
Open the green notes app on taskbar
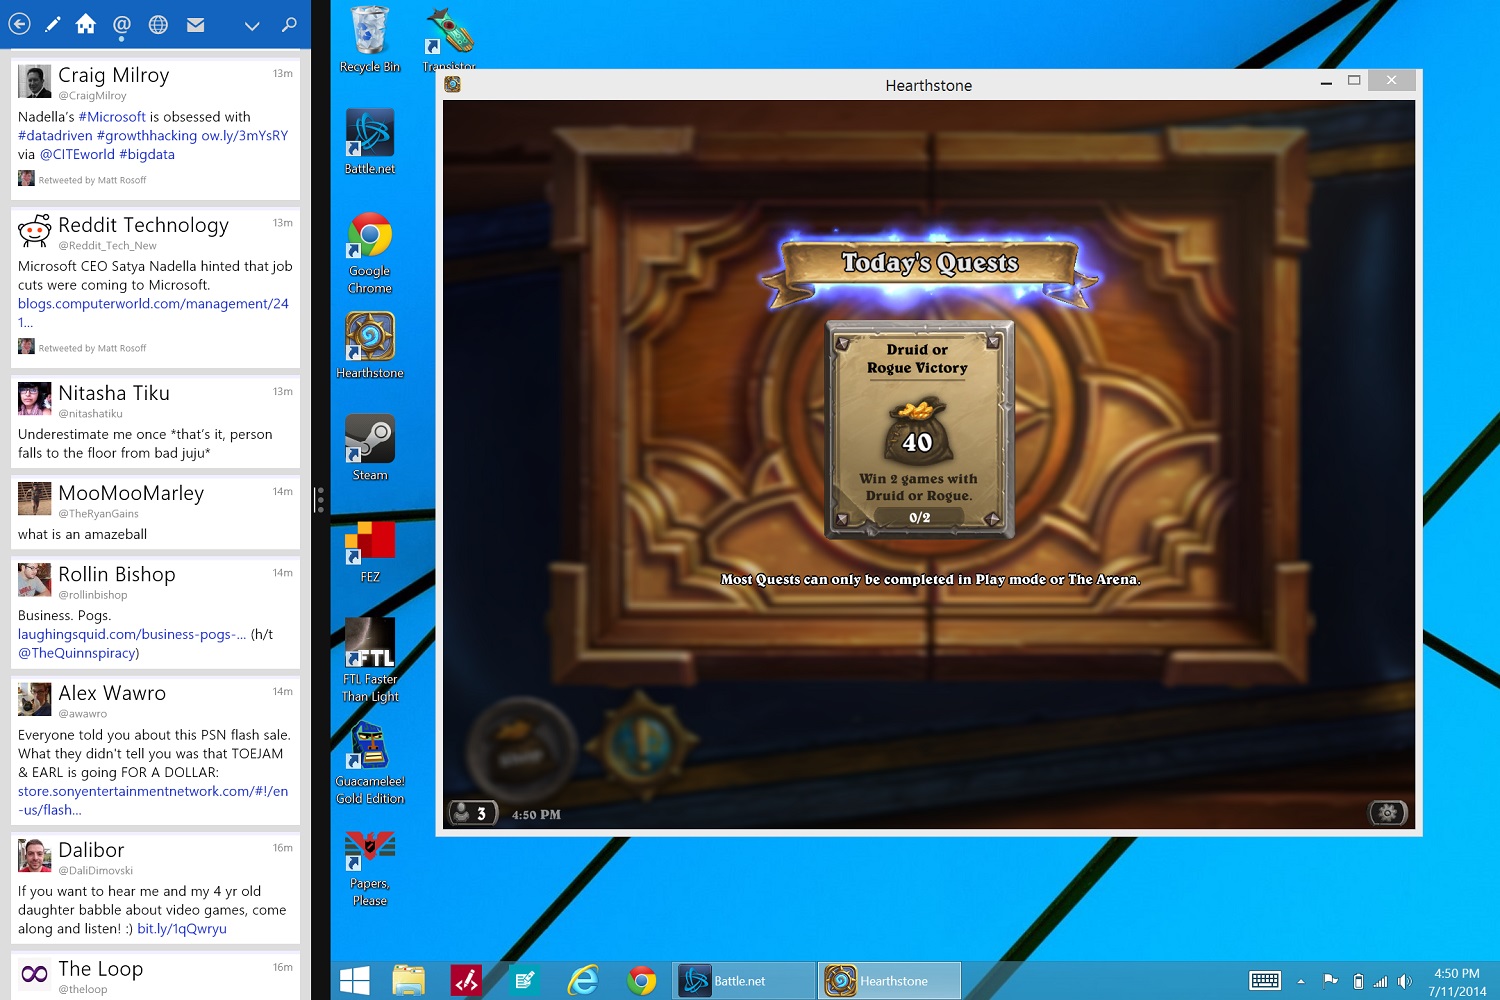pos(524,981)
